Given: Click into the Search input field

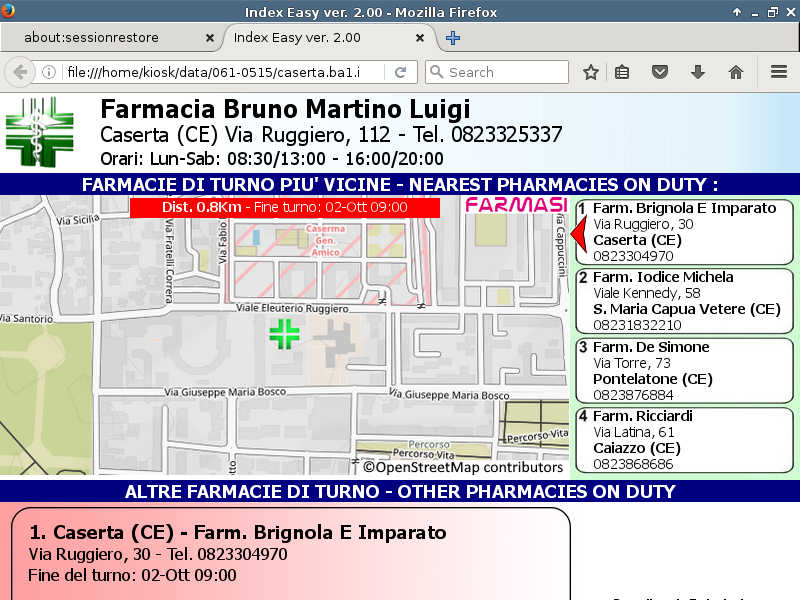Looking at the screenshot, I should click(505, 72).
